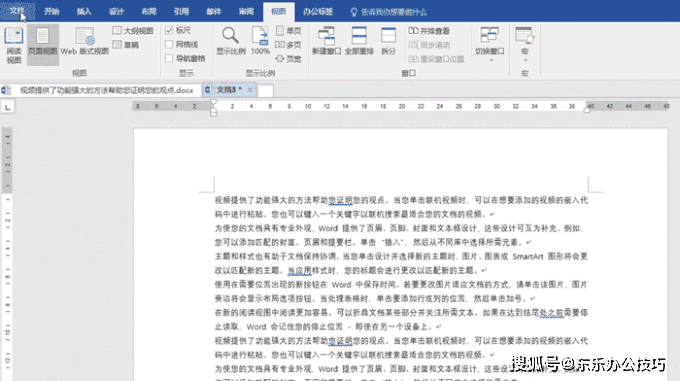Click the tab stop selector (L) button
This screenshot has height=381, width=680.
tap(7, 107)
